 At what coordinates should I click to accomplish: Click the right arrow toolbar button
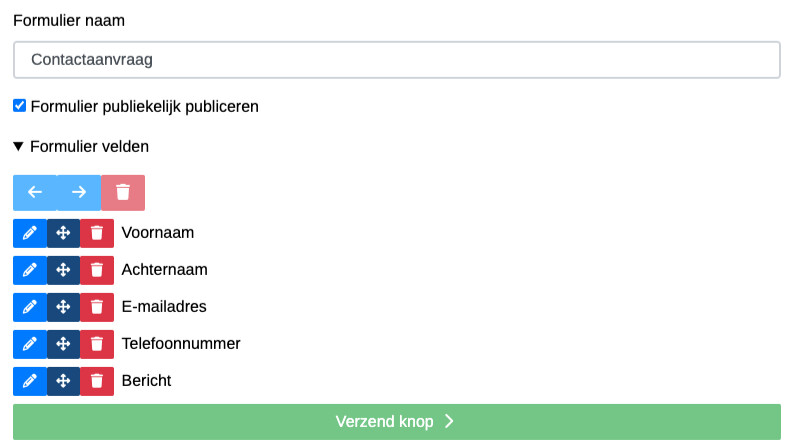(x=79, y=192)
